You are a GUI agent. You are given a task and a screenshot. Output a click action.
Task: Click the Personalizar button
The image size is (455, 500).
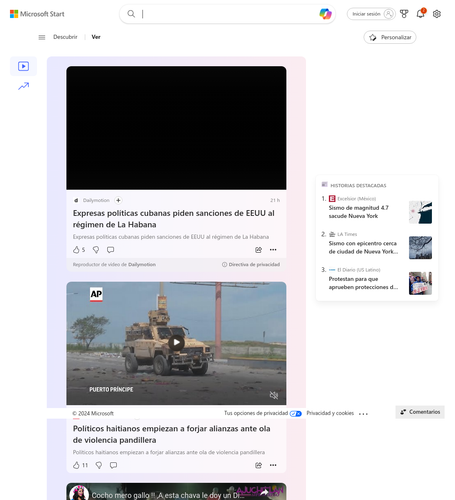(x=390, y=37)
